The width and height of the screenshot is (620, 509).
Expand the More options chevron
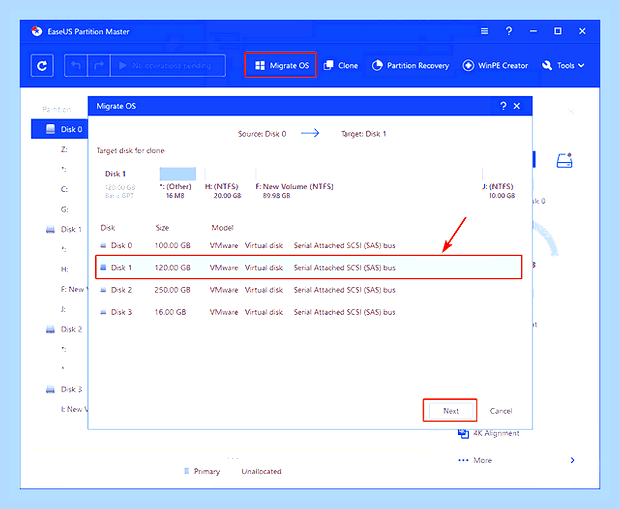point(573,460)
